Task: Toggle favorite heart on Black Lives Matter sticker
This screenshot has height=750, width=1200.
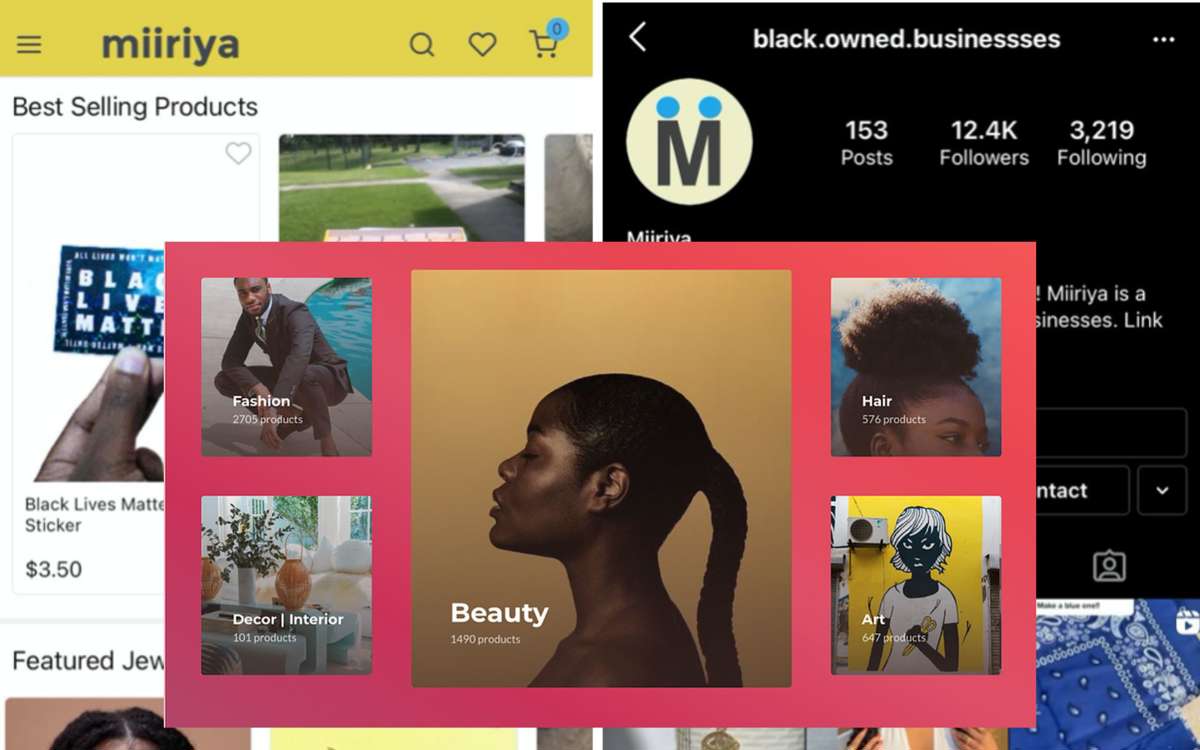Action: click(238, 153)
